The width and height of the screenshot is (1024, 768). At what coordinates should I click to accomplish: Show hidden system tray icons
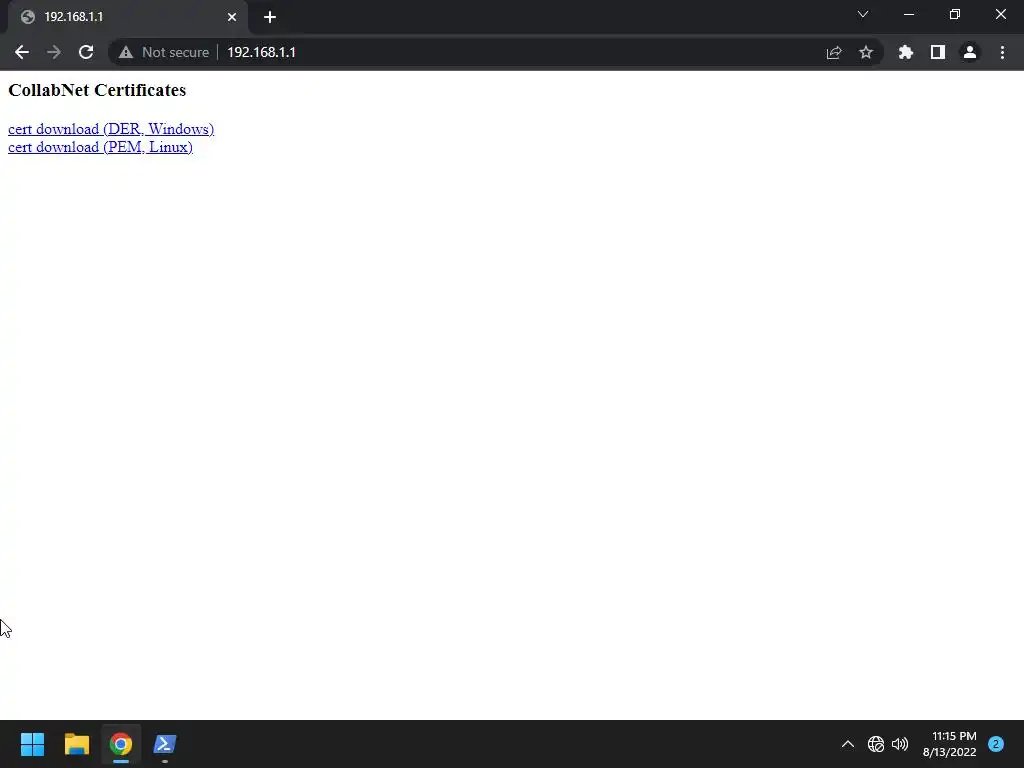848,744
